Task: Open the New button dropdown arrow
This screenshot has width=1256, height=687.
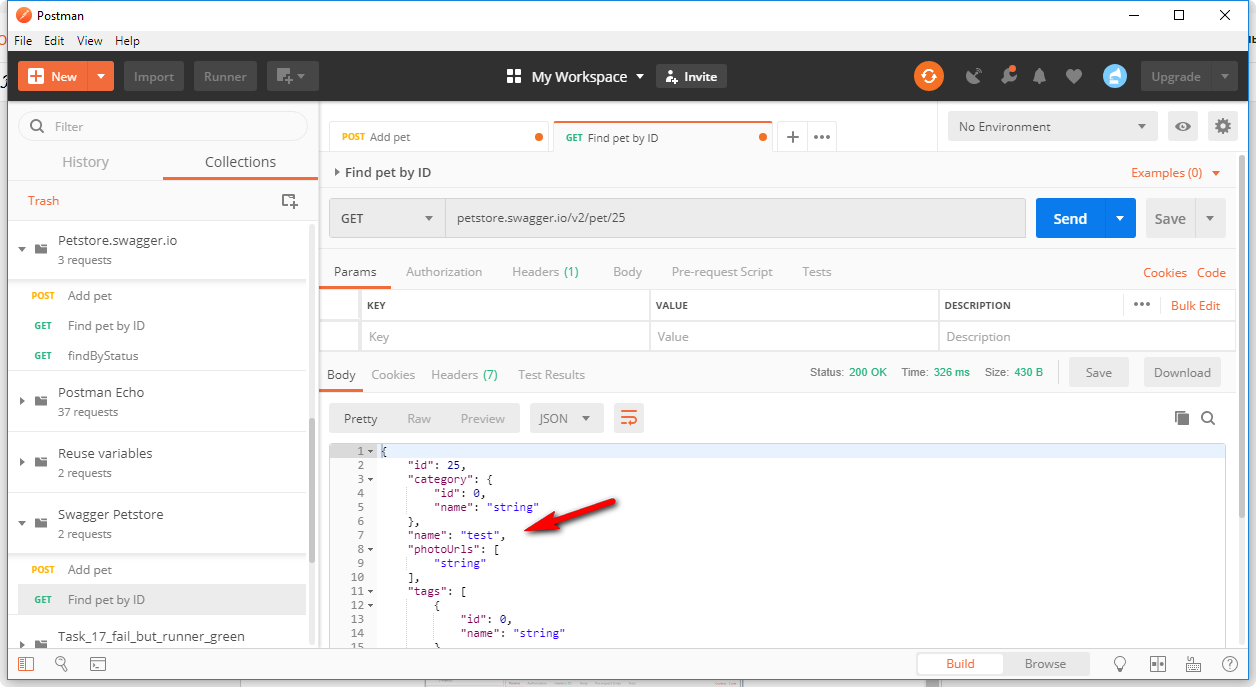Action: click(x=100, y=77)
